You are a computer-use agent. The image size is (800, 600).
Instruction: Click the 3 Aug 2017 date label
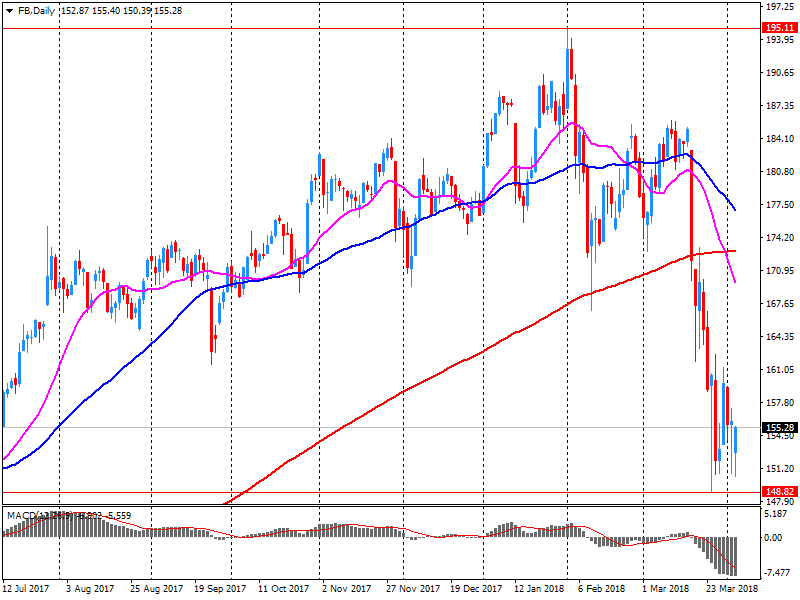click(x=90, y=588)
